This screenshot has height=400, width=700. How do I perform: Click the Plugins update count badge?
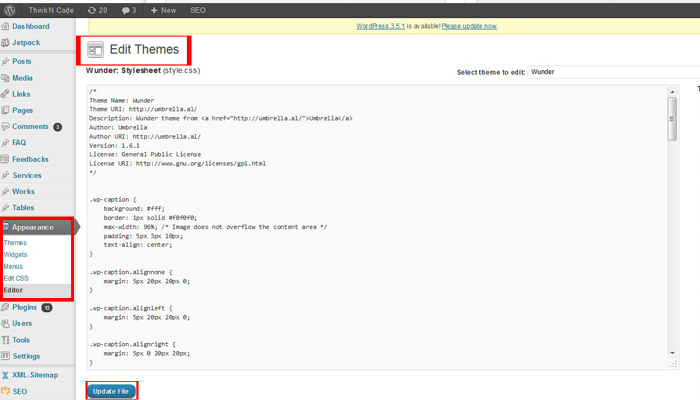tap(47, 308)
